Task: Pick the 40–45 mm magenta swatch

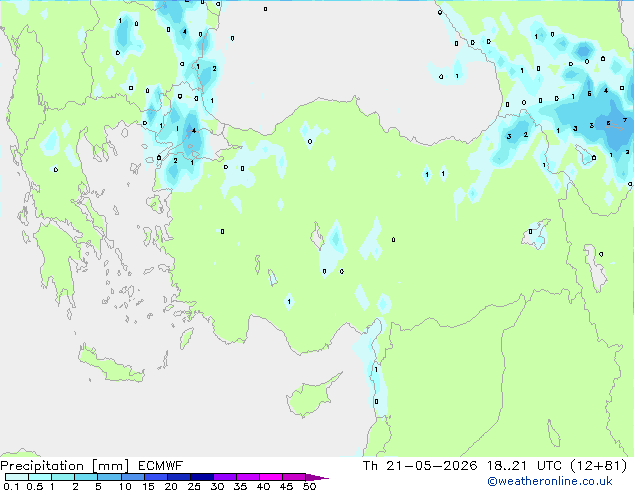Action: click(x=271, y=477)
